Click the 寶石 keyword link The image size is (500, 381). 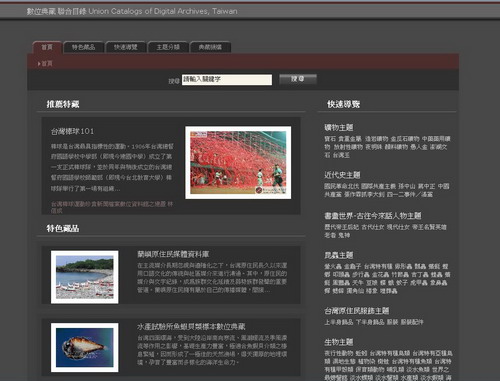[330, 139]
